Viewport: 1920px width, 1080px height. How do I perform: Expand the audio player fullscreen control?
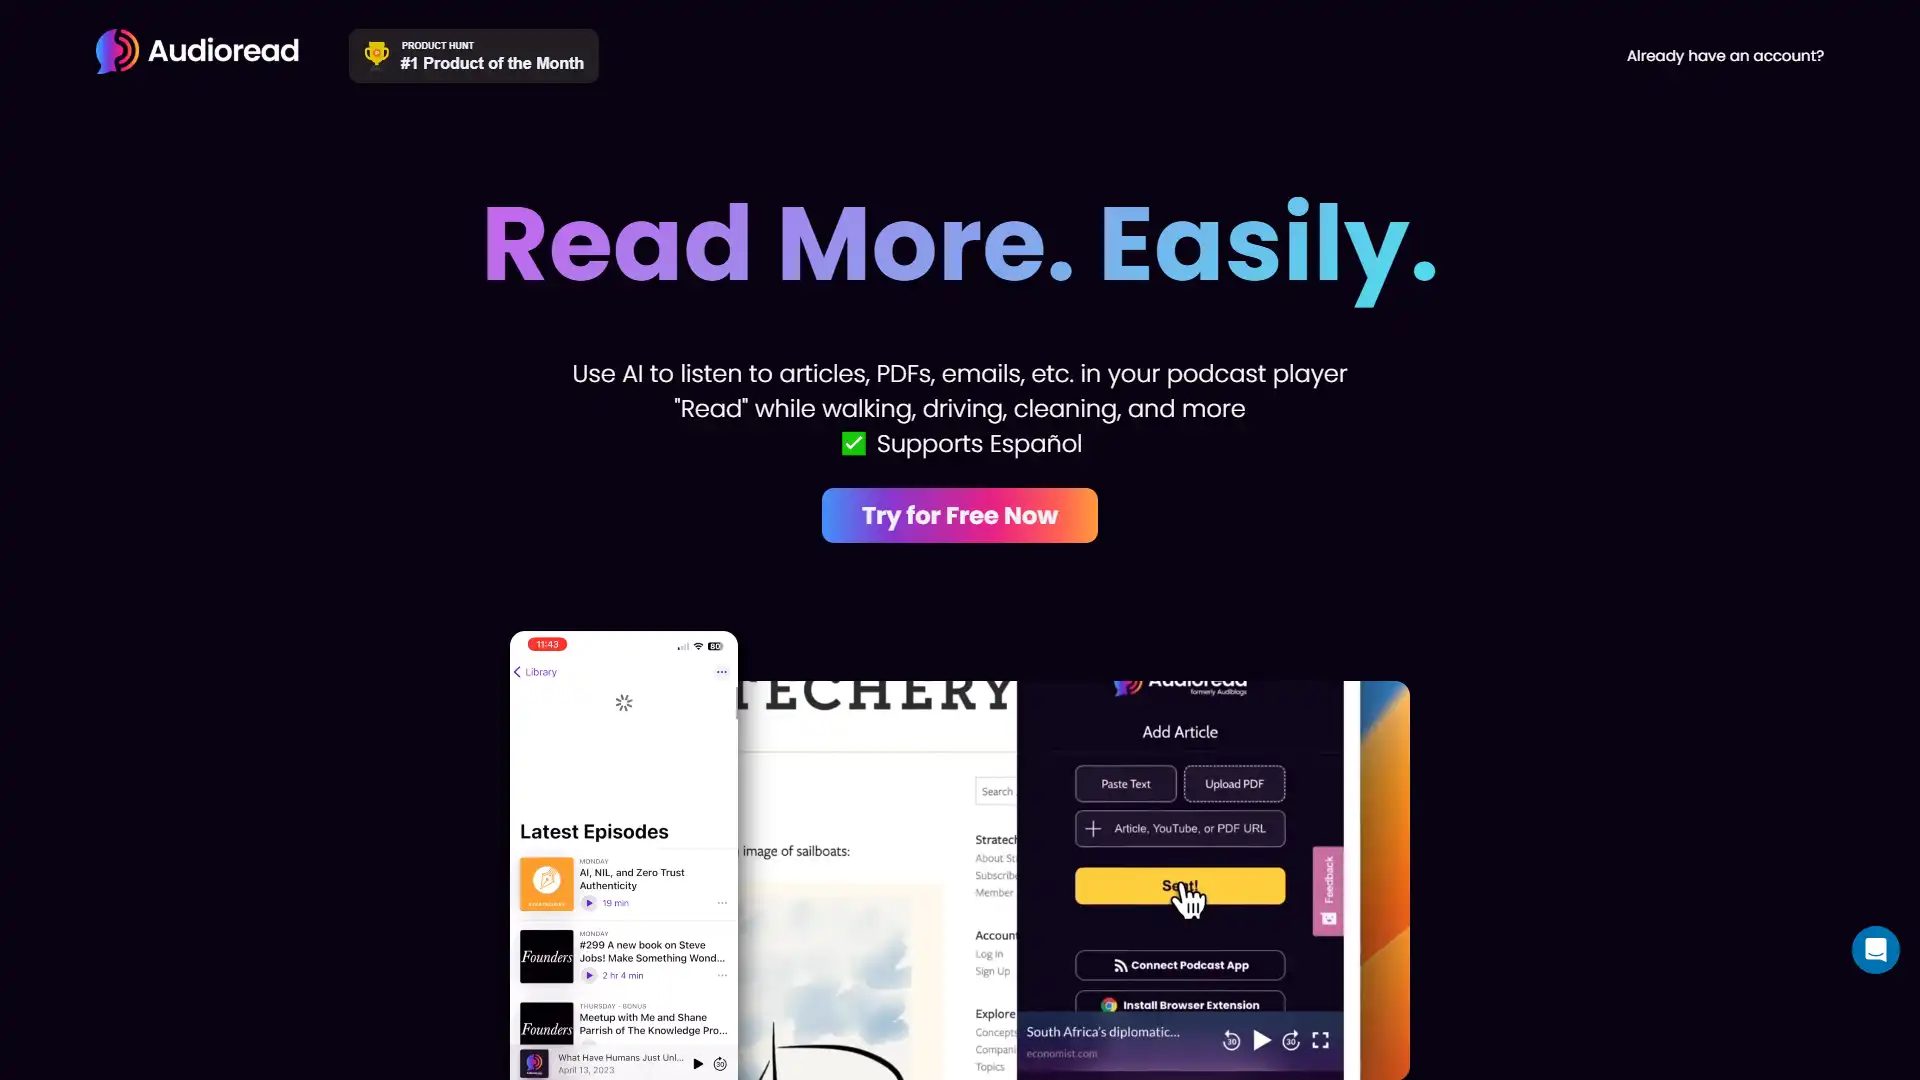pos(1321,1040)
